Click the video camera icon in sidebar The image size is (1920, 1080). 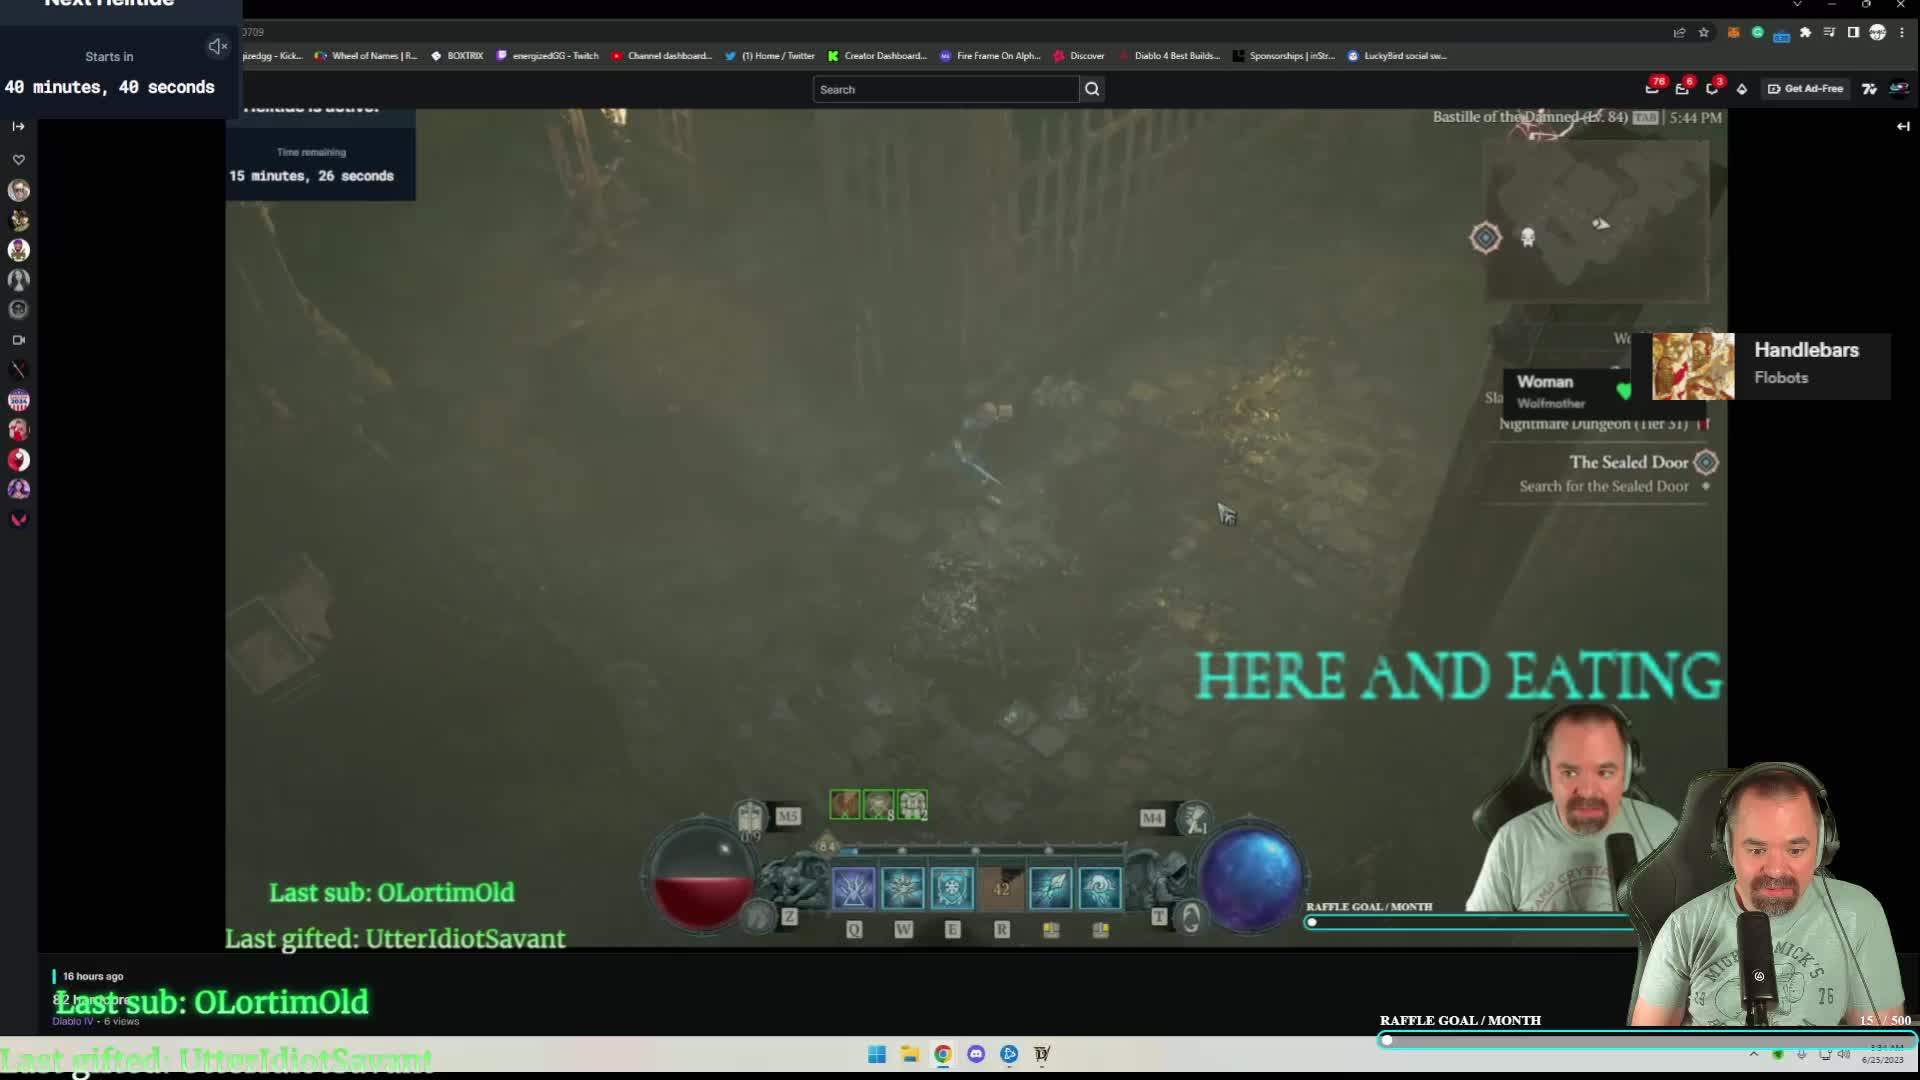tap(18, 340)
